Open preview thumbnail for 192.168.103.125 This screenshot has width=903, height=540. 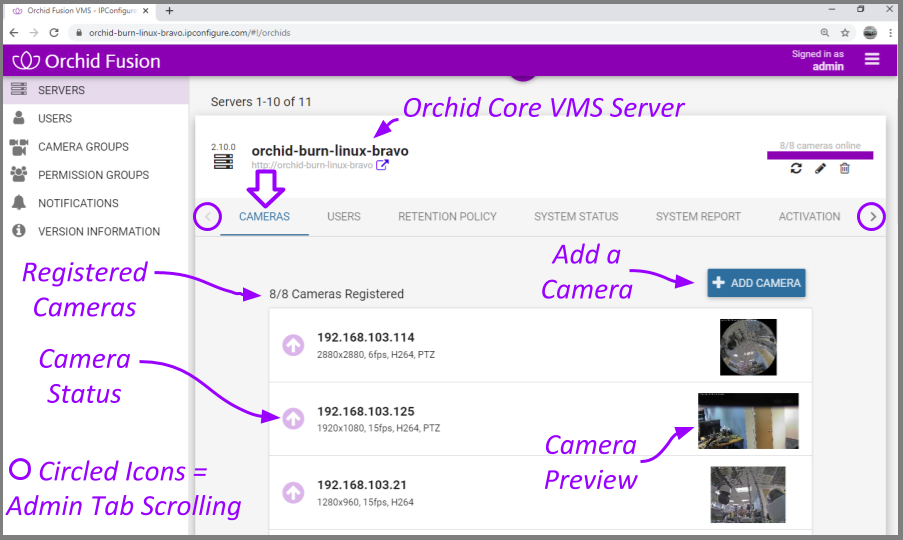click(748, 421)
